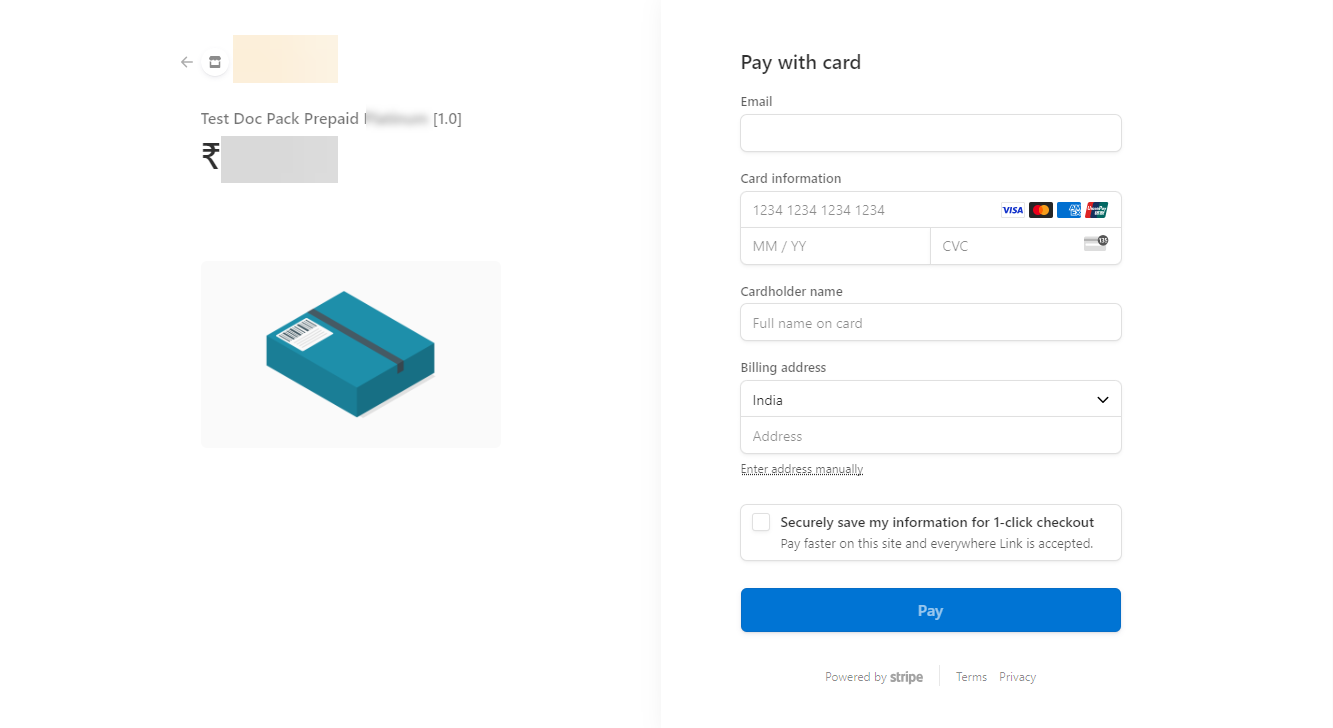Viewport: 1333px width, 728px height.
Task: Click the storefront merchant logo icon
Action: [x=215, y=61]
